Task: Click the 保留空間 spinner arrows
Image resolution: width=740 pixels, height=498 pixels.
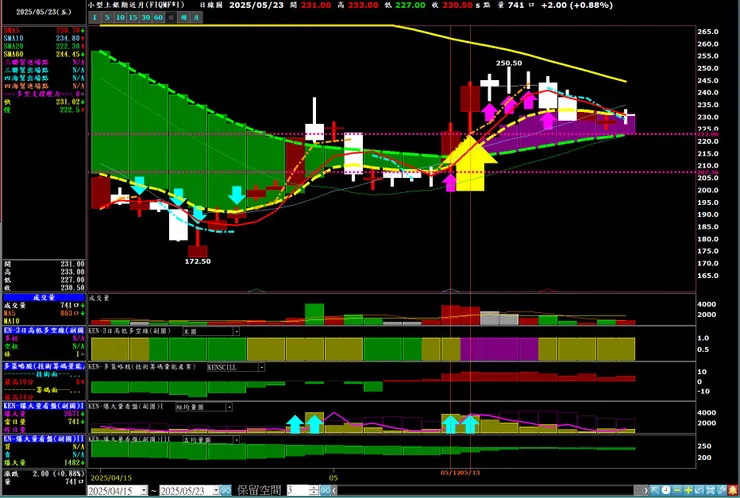Action: pos(314,491)
